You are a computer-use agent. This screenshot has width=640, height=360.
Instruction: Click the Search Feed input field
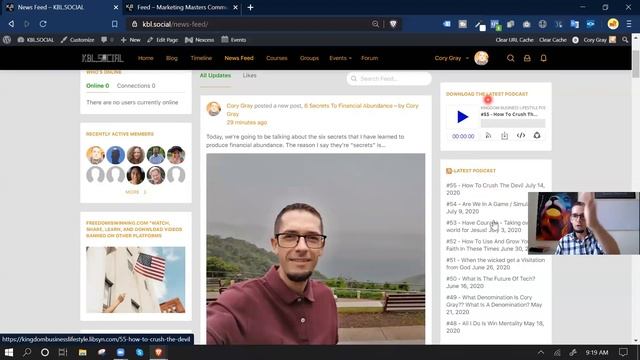coord(389,78)
